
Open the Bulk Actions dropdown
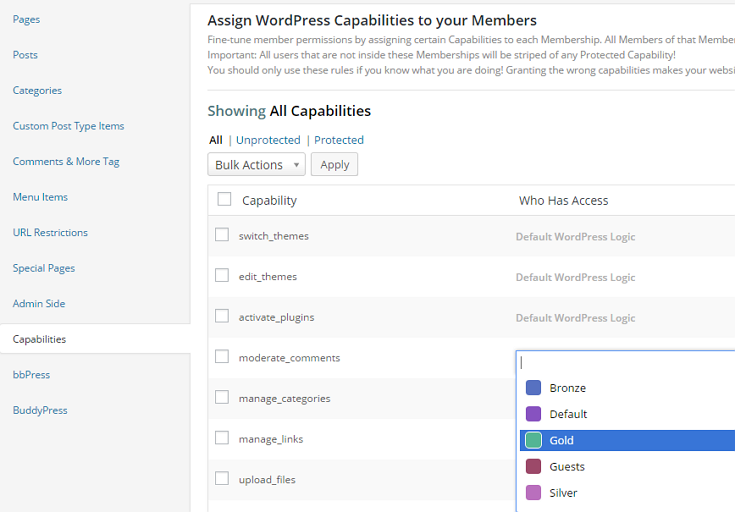[x=256, y=165]
